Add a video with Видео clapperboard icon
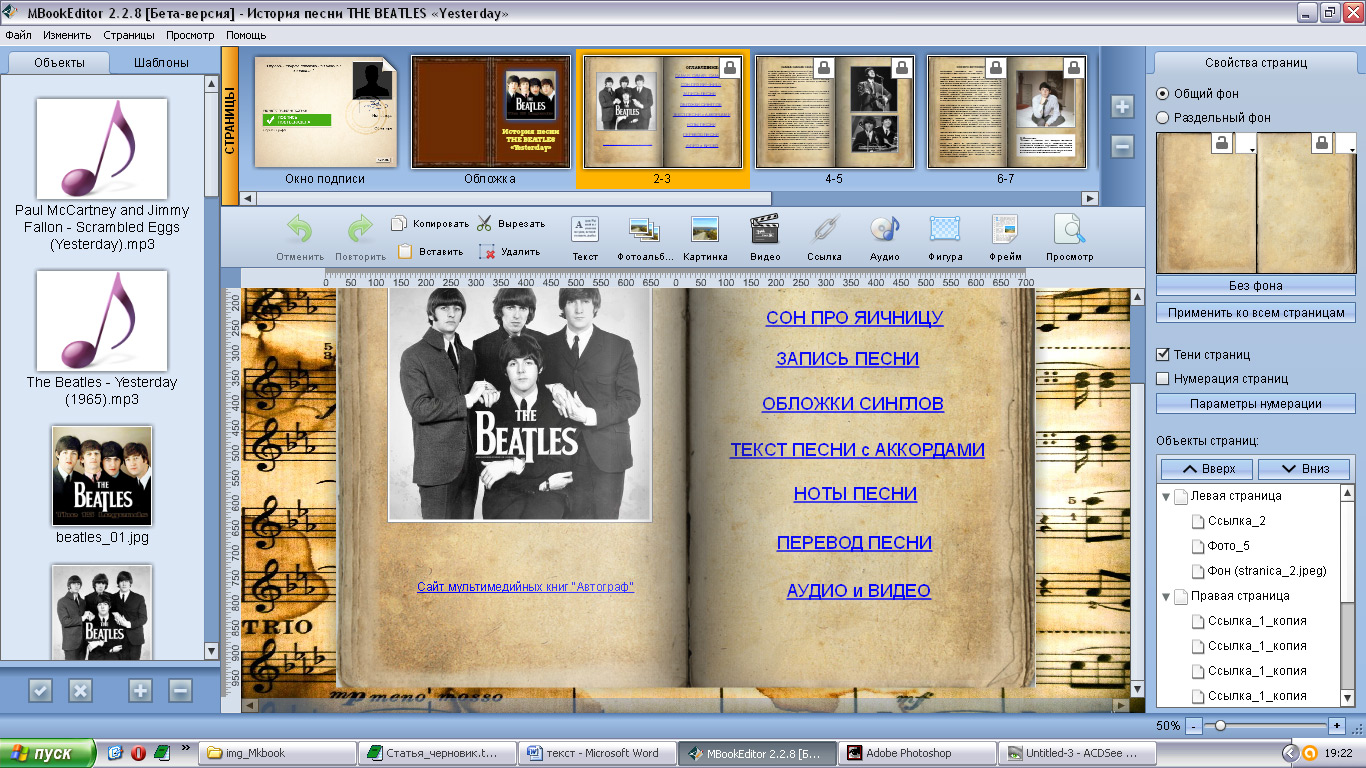This screenshot has width=1366, height=768. [765, 229]
